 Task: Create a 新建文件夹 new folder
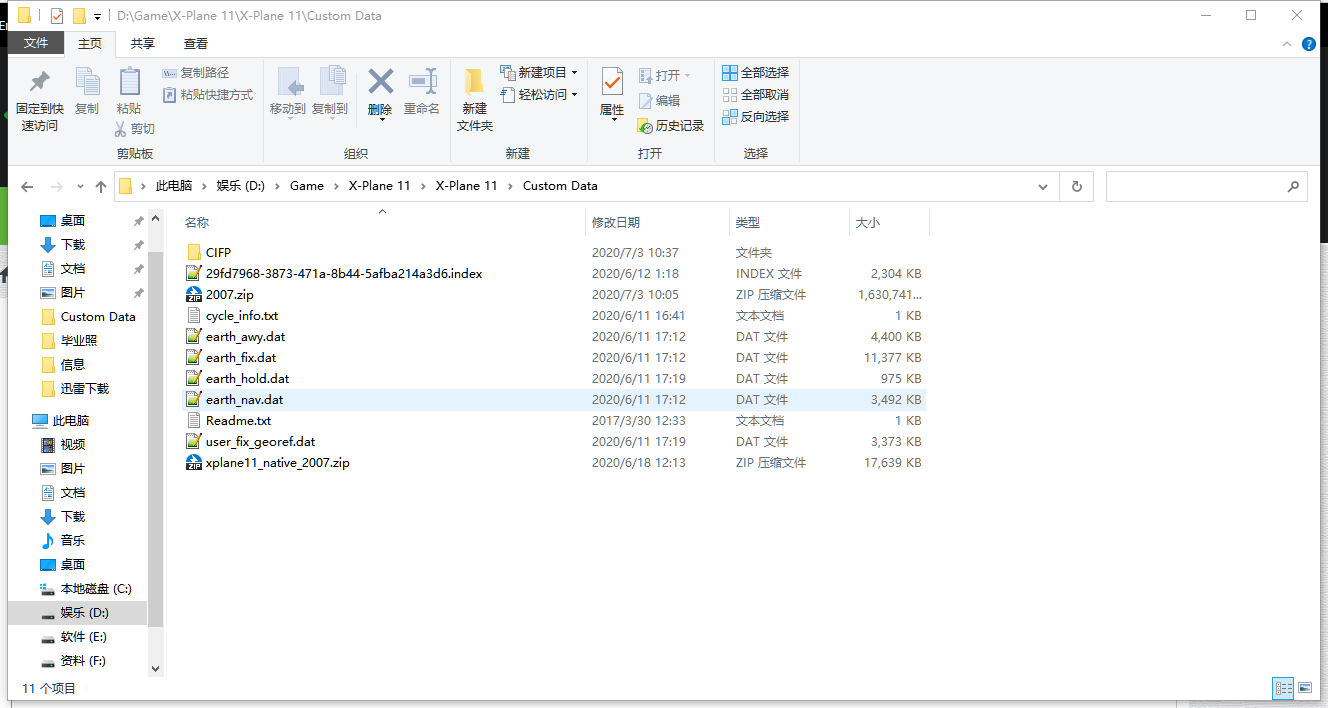pyautogui.click(x=475, y=98)
